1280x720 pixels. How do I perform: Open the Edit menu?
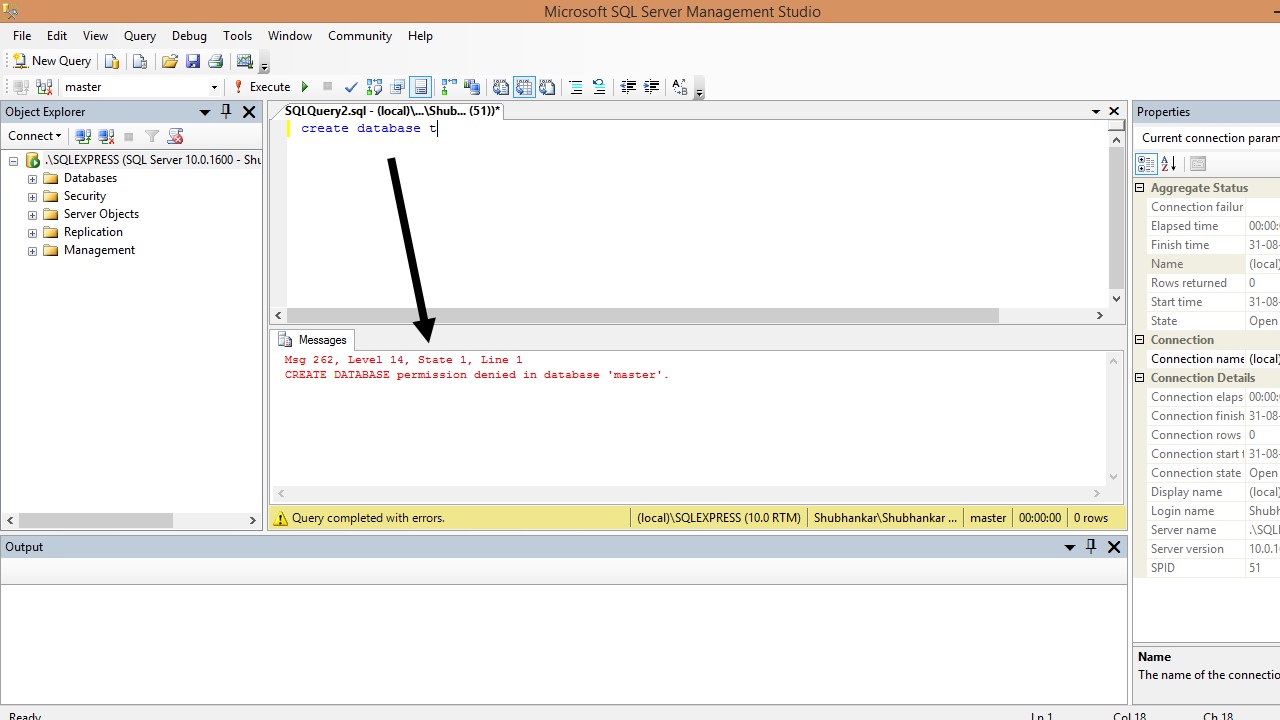(57, 36)
